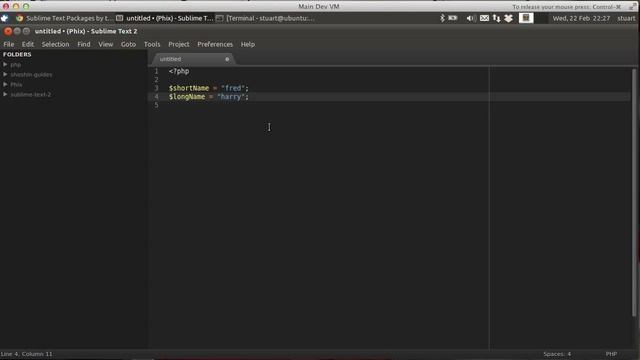Open the Find menu
Screen dimensions: 640x360
84,44
